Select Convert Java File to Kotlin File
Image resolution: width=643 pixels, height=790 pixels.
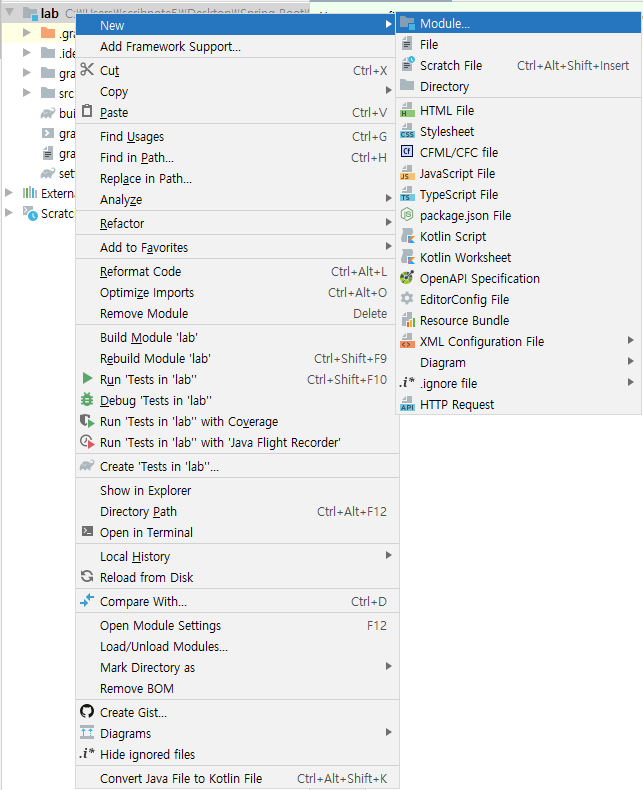pos(181,779)
